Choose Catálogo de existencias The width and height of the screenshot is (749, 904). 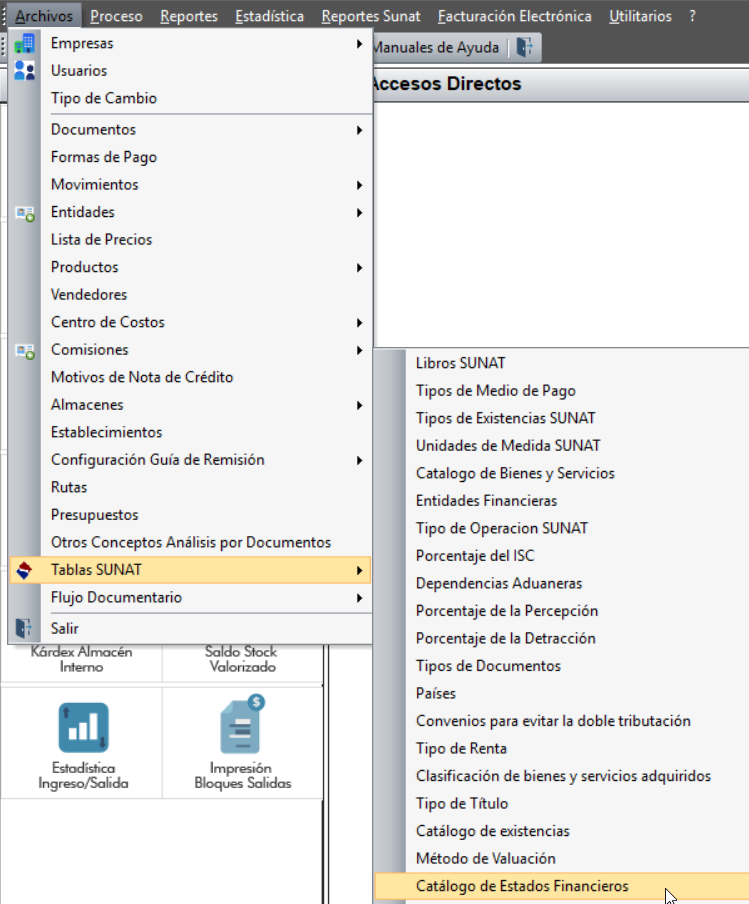click(x=562, y=831)
